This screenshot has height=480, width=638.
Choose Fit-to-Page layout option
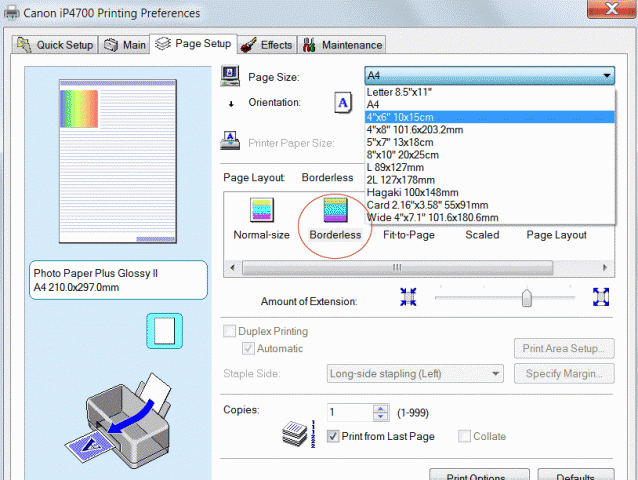409,235
